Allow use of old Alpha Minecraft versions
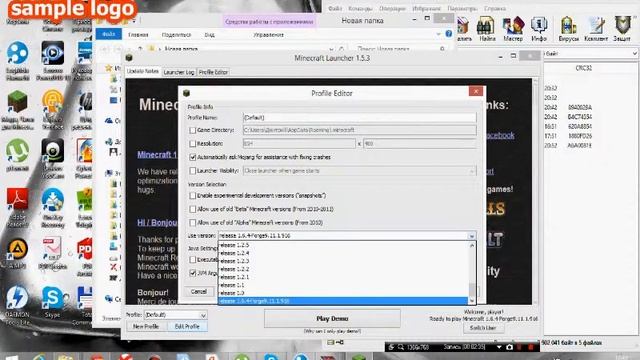This screenshot has width=640, height=360. (193, 222)
